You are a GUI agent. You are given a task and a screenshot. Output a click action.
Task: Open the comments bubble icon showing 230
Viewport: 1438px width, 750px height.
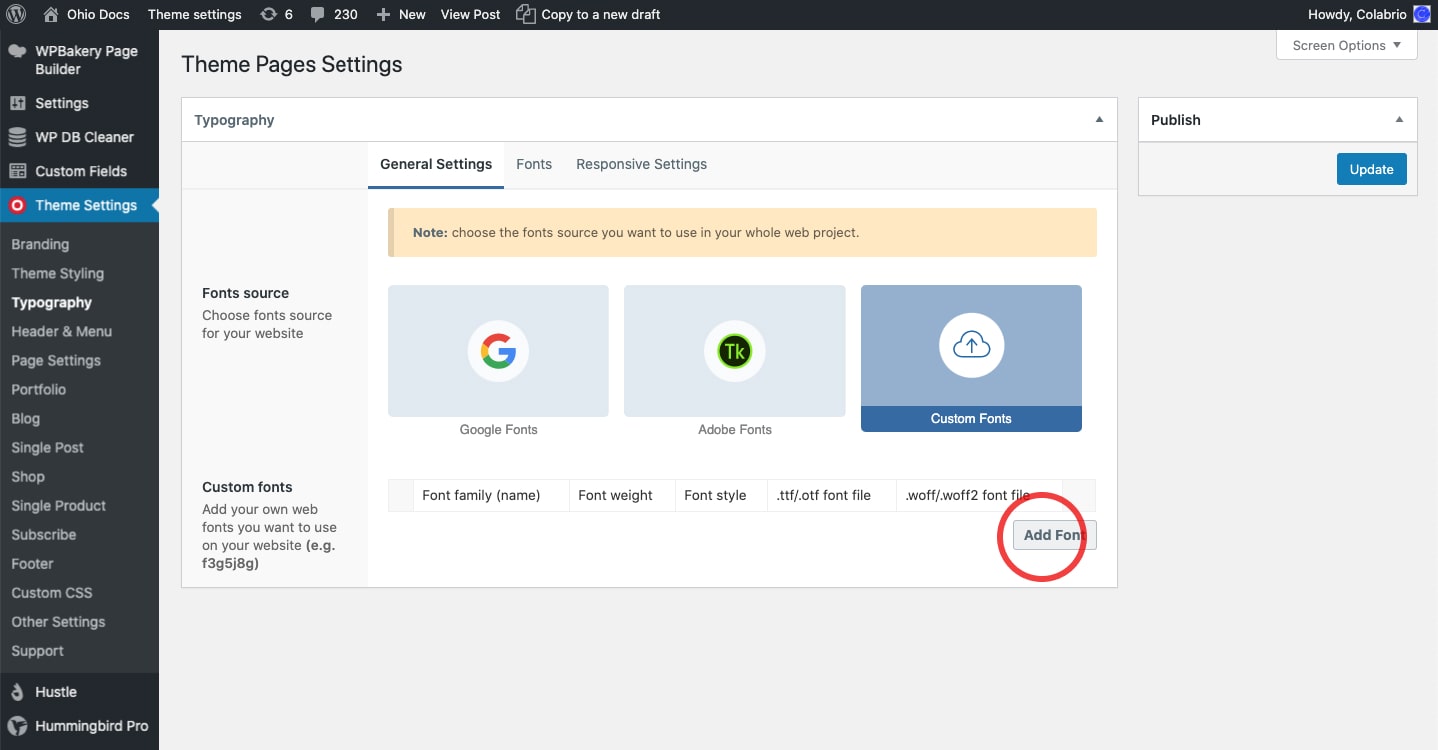click(x=317, y=15)
